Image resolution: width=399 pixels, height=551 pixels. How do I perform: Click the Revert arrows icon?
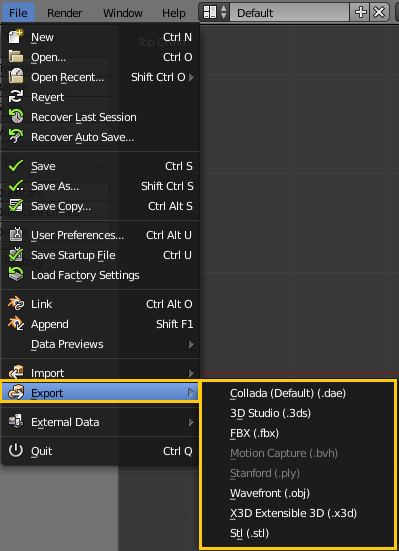pos(16,97)
